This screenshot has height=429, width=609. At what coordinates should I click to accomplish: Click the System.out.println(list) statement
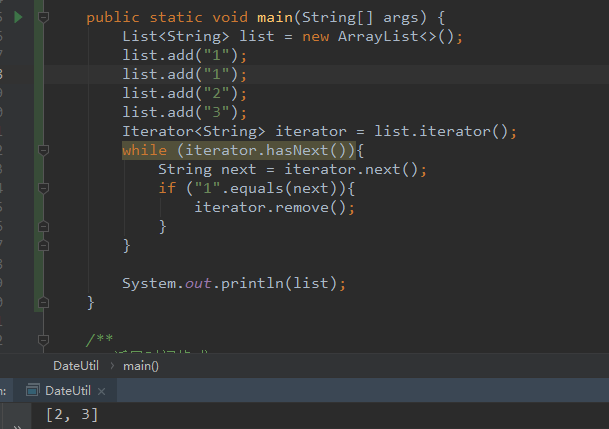233,283
